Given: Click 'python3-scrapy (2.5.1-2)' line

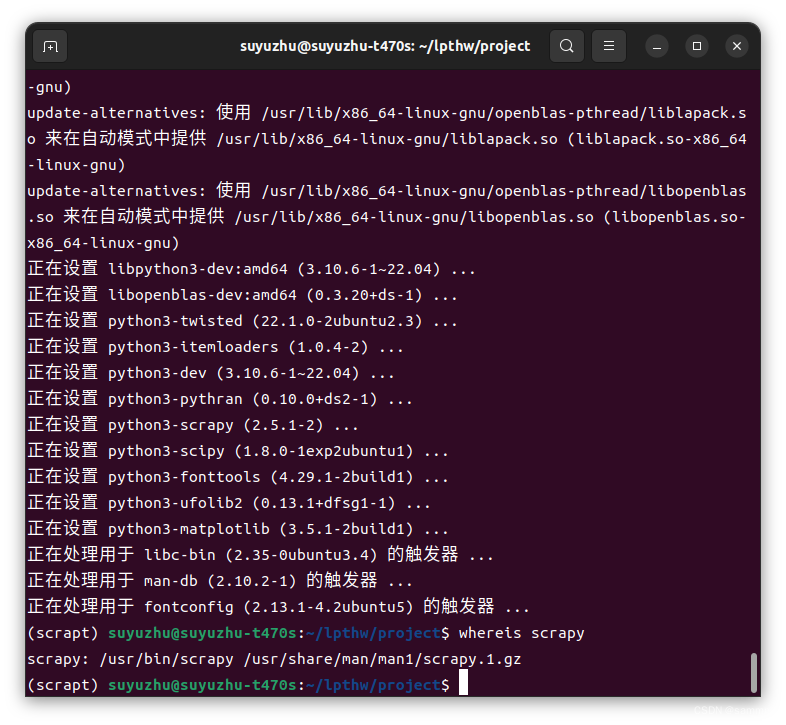Looking at the screenshot, I should pyautogui.click(x=193, y=425).
